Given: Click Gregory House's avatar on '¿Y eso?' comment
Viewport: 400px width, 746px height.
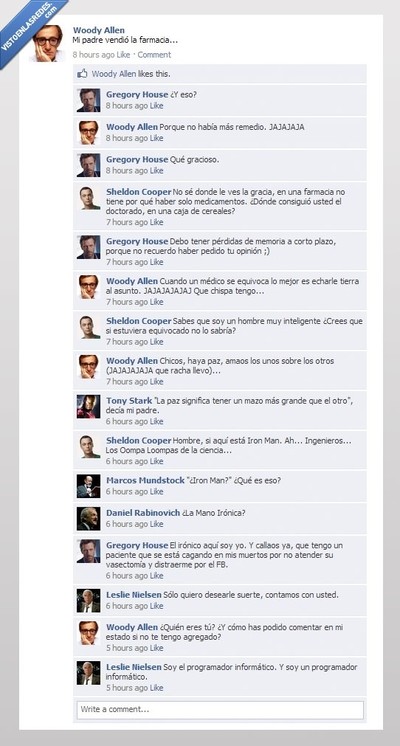Looking at the screenshot, I should coord(88,100).
